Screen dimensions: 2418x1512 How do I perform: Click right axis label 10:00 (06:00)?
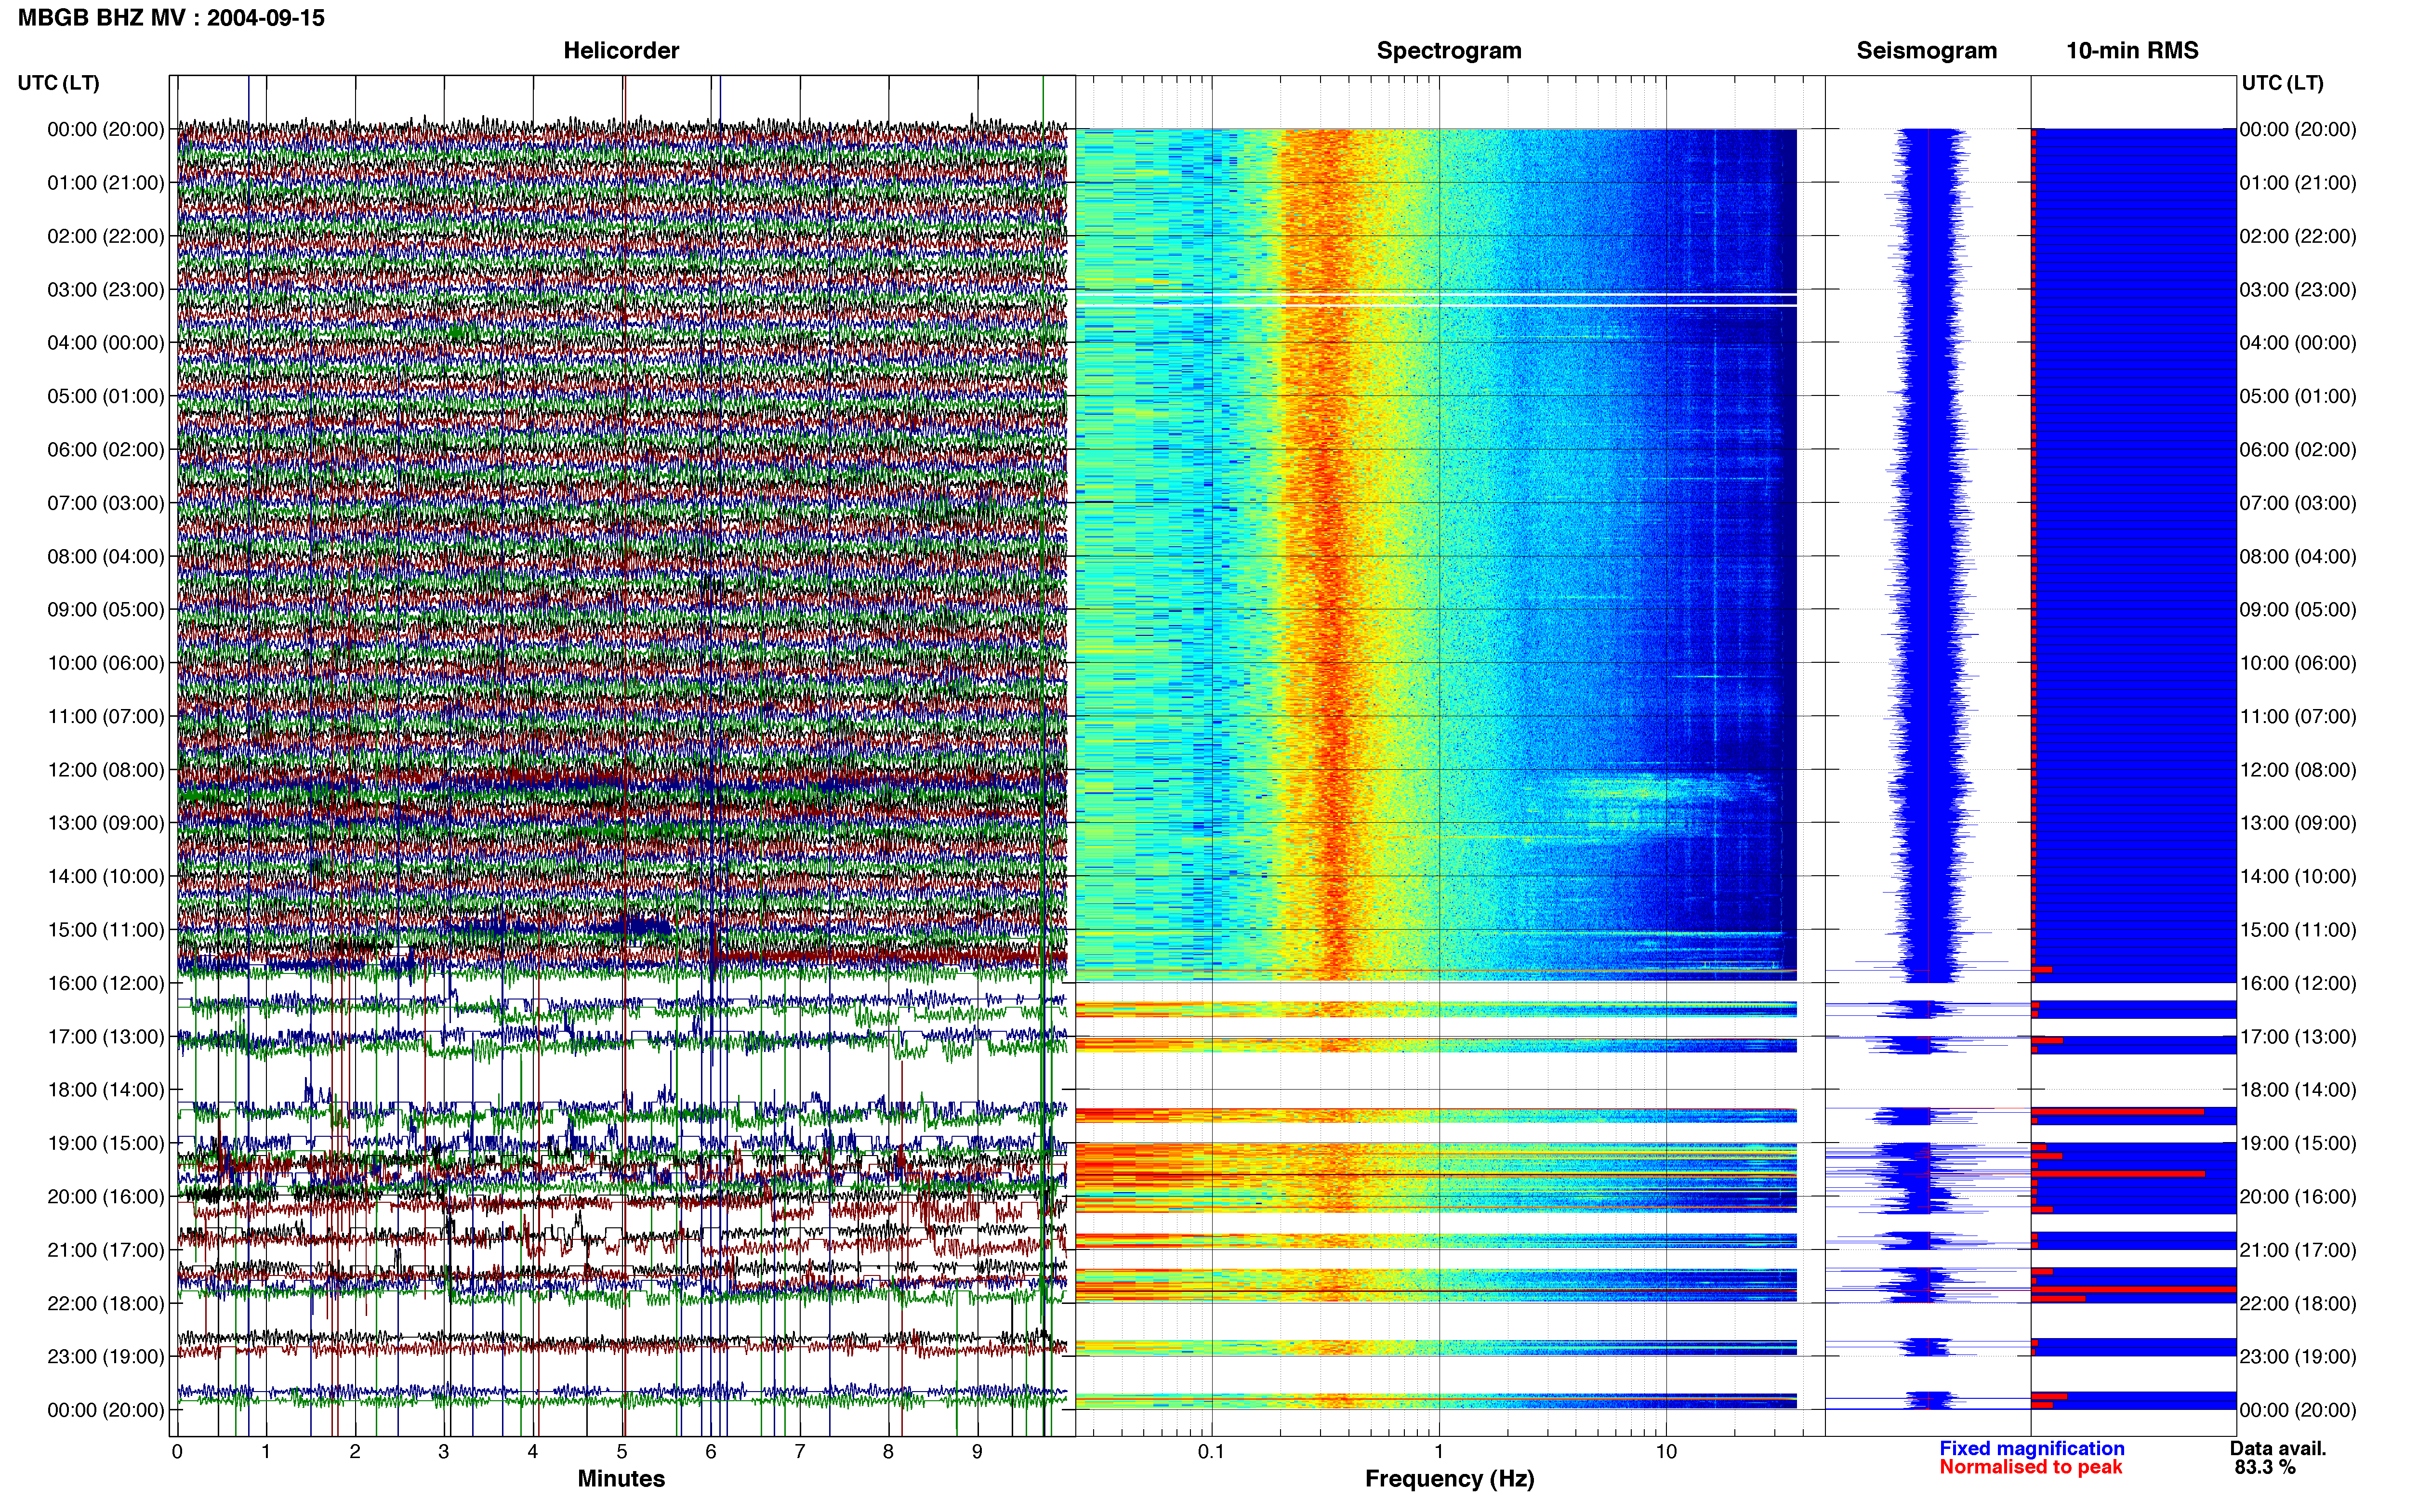[x=2298, y=663]
